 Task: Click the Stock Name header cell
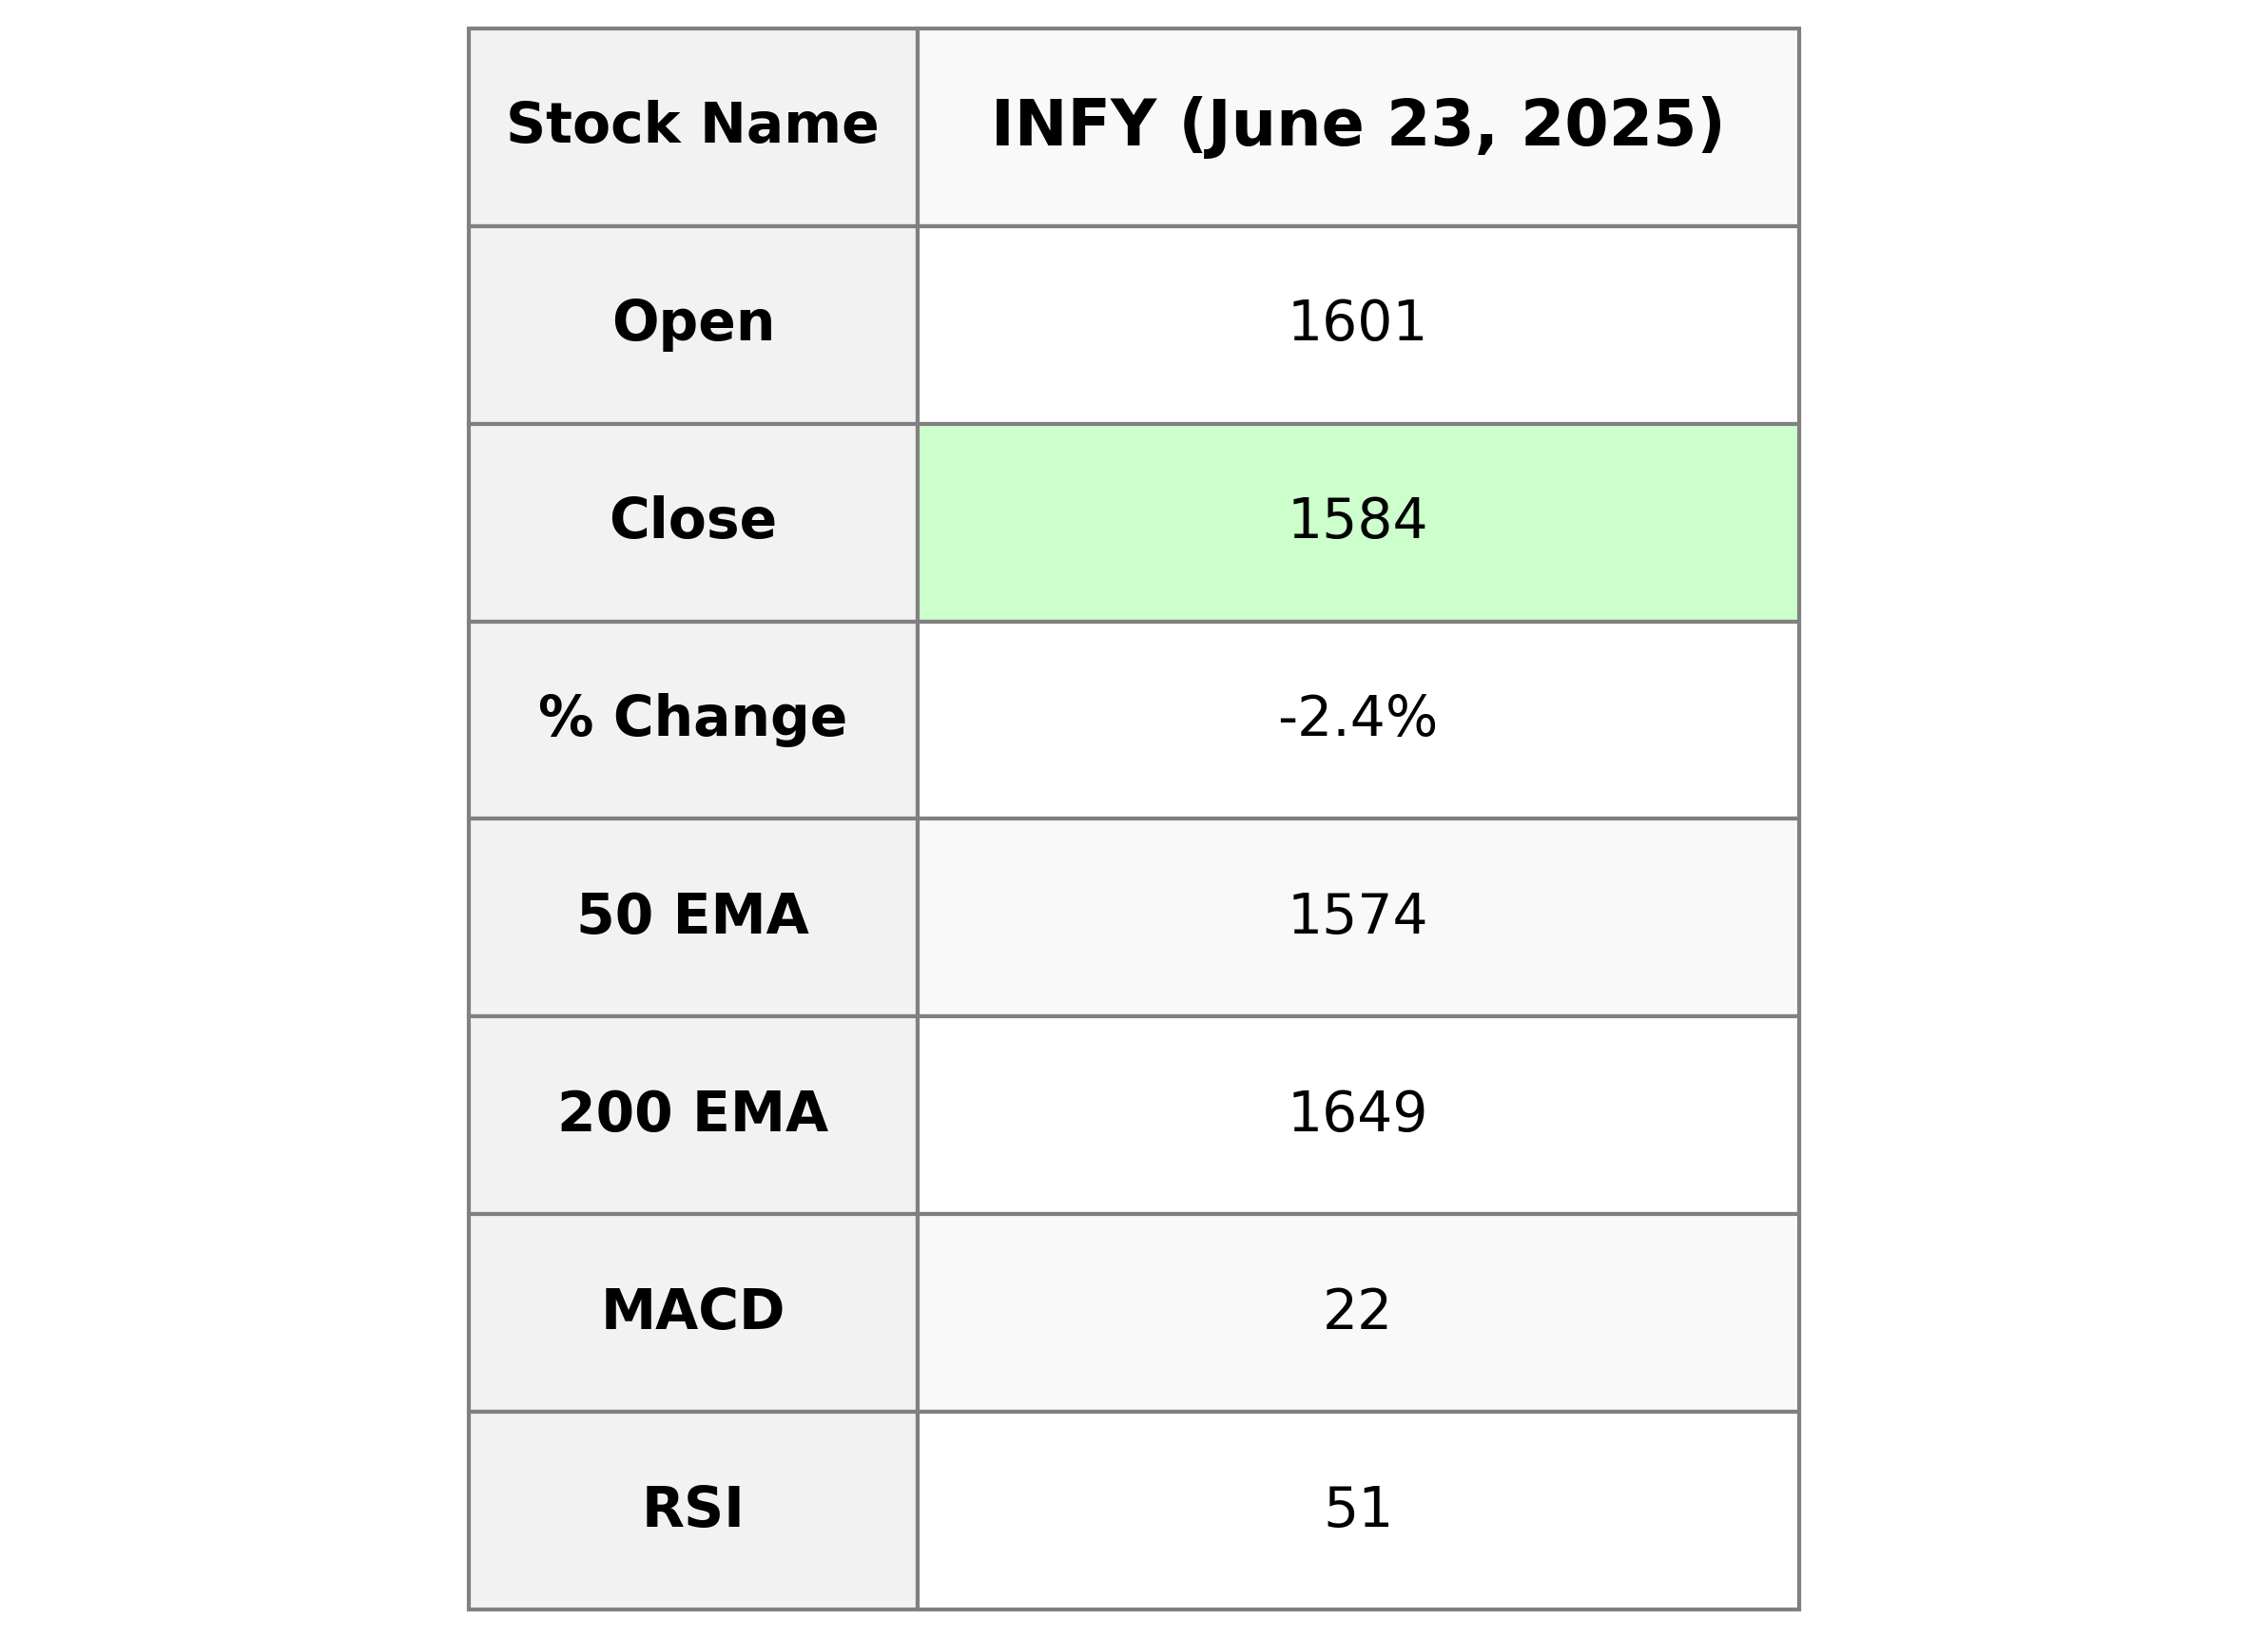(x=693, y=127)
